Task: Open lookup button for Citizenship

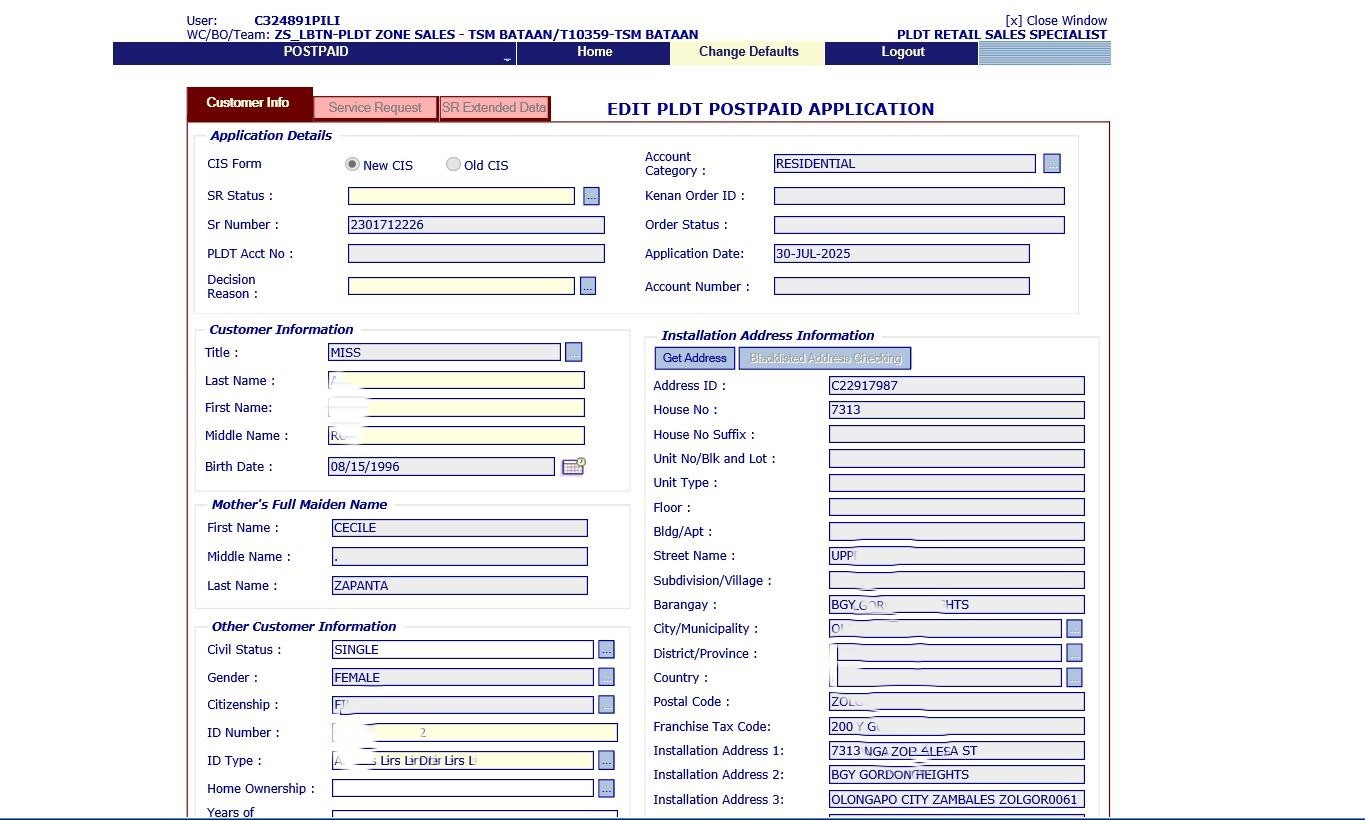Action: click(606, 705)
